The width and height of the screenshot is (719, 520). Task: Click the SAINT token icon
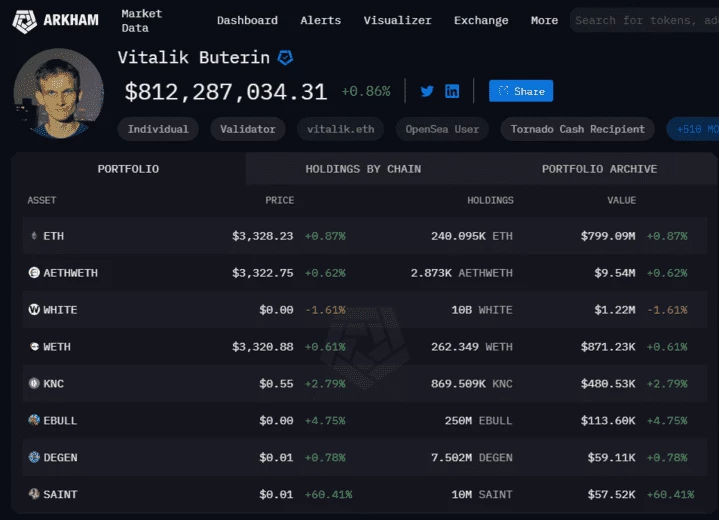(x=34, y=494)
